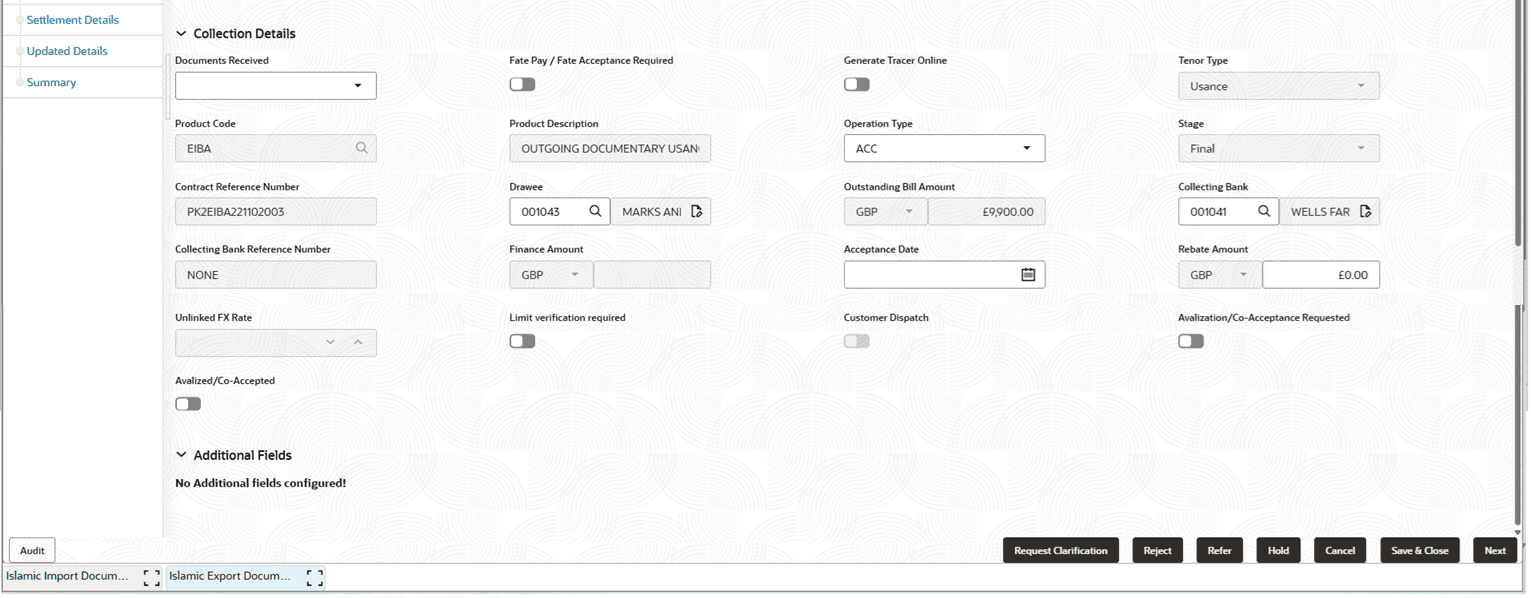1531x598 pixels.
Task: Open the Product Code search lookup
Action: [x=362, y=147]
